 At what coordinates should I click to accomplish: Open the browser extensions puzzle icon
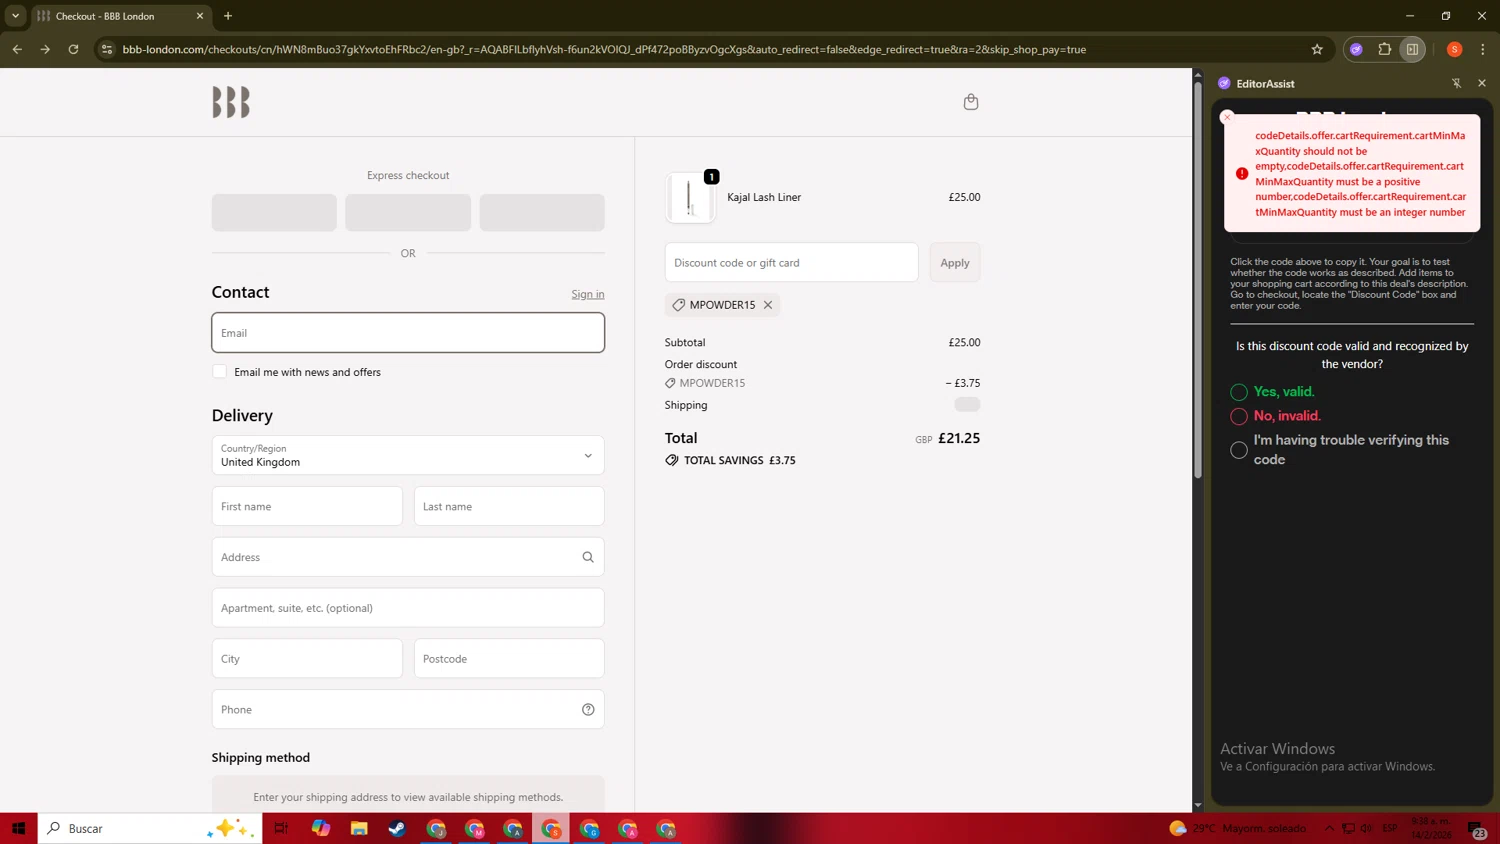[x=1384, y=49]
